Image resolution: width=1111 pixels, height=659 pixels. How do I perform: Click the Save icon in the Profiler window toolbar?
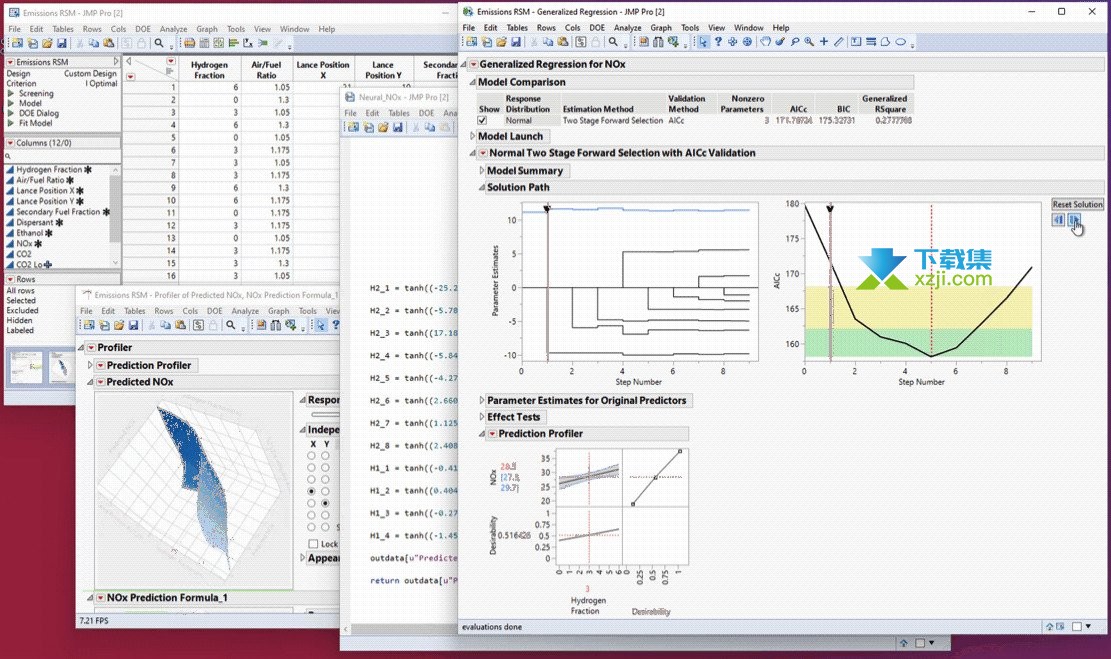(x=133, y=325)
